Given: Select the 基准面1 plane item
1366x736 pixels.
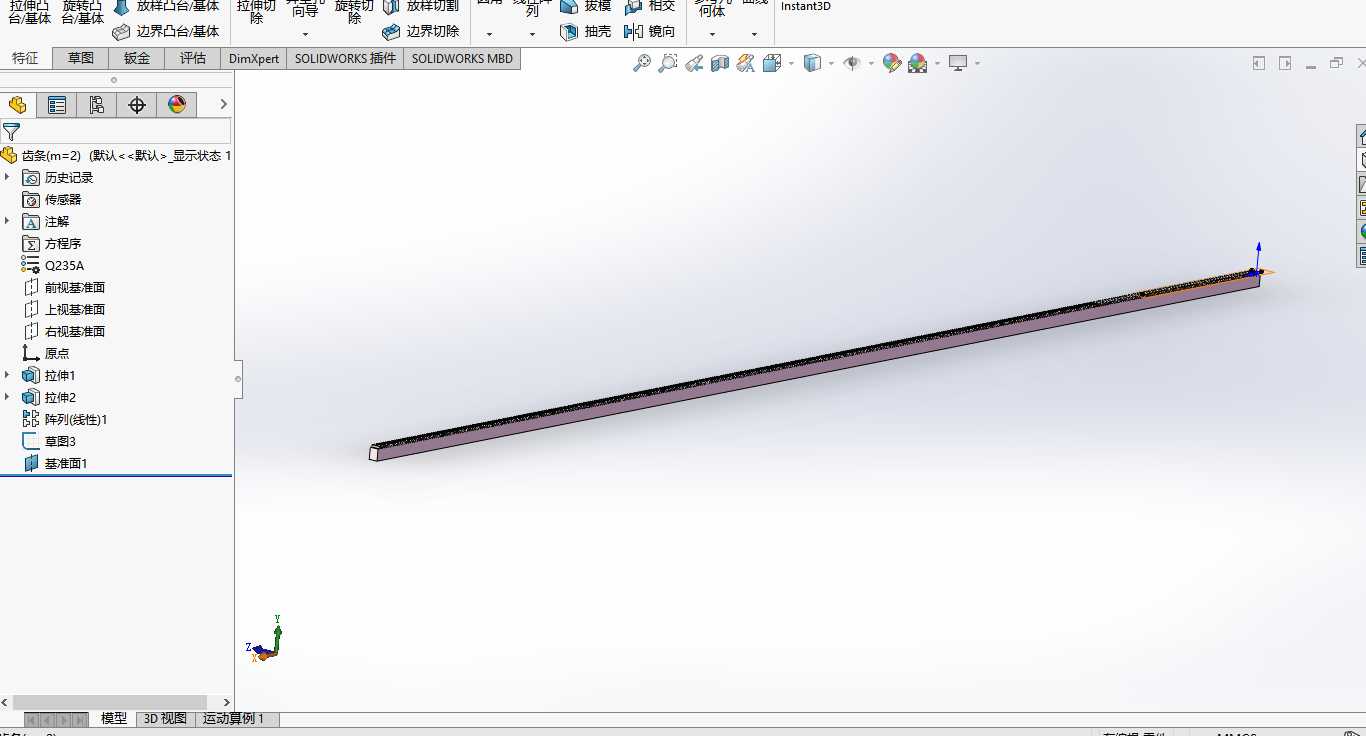Looking at the screenshot, I should click(x=55, y=463).
